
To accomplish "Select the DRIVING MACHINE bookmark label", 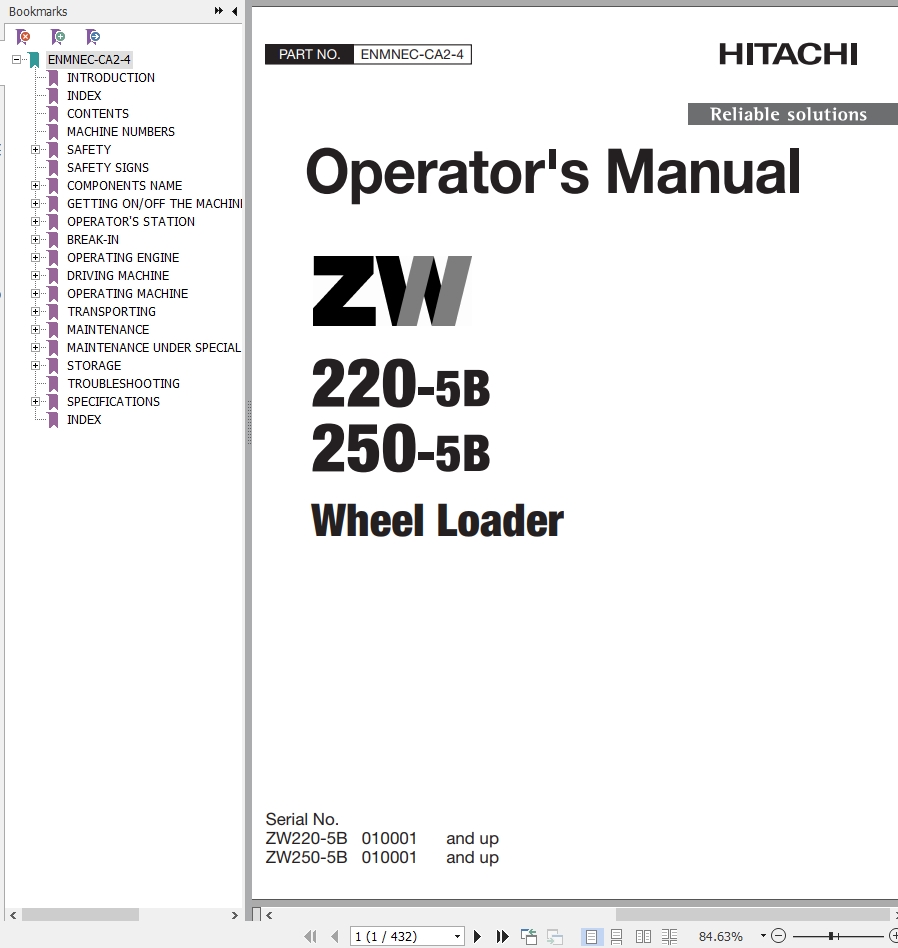I will click(x=118, y=276).
